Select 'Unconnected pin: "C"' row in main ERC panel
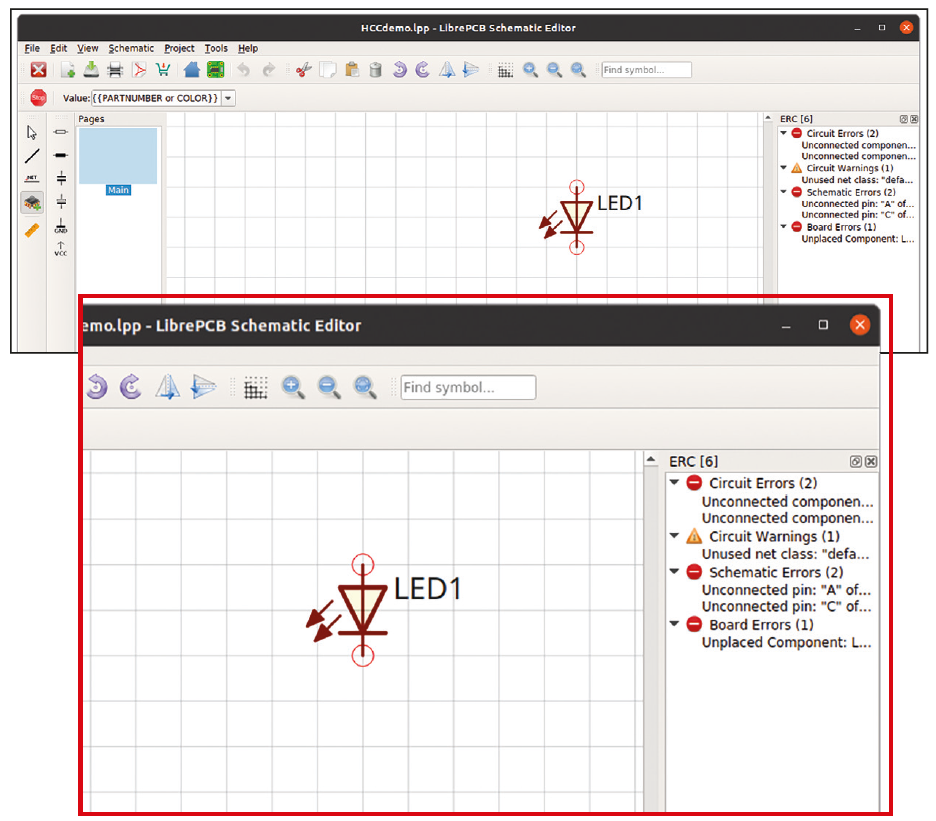Viewport: 936px width, 821px height. 857,214
